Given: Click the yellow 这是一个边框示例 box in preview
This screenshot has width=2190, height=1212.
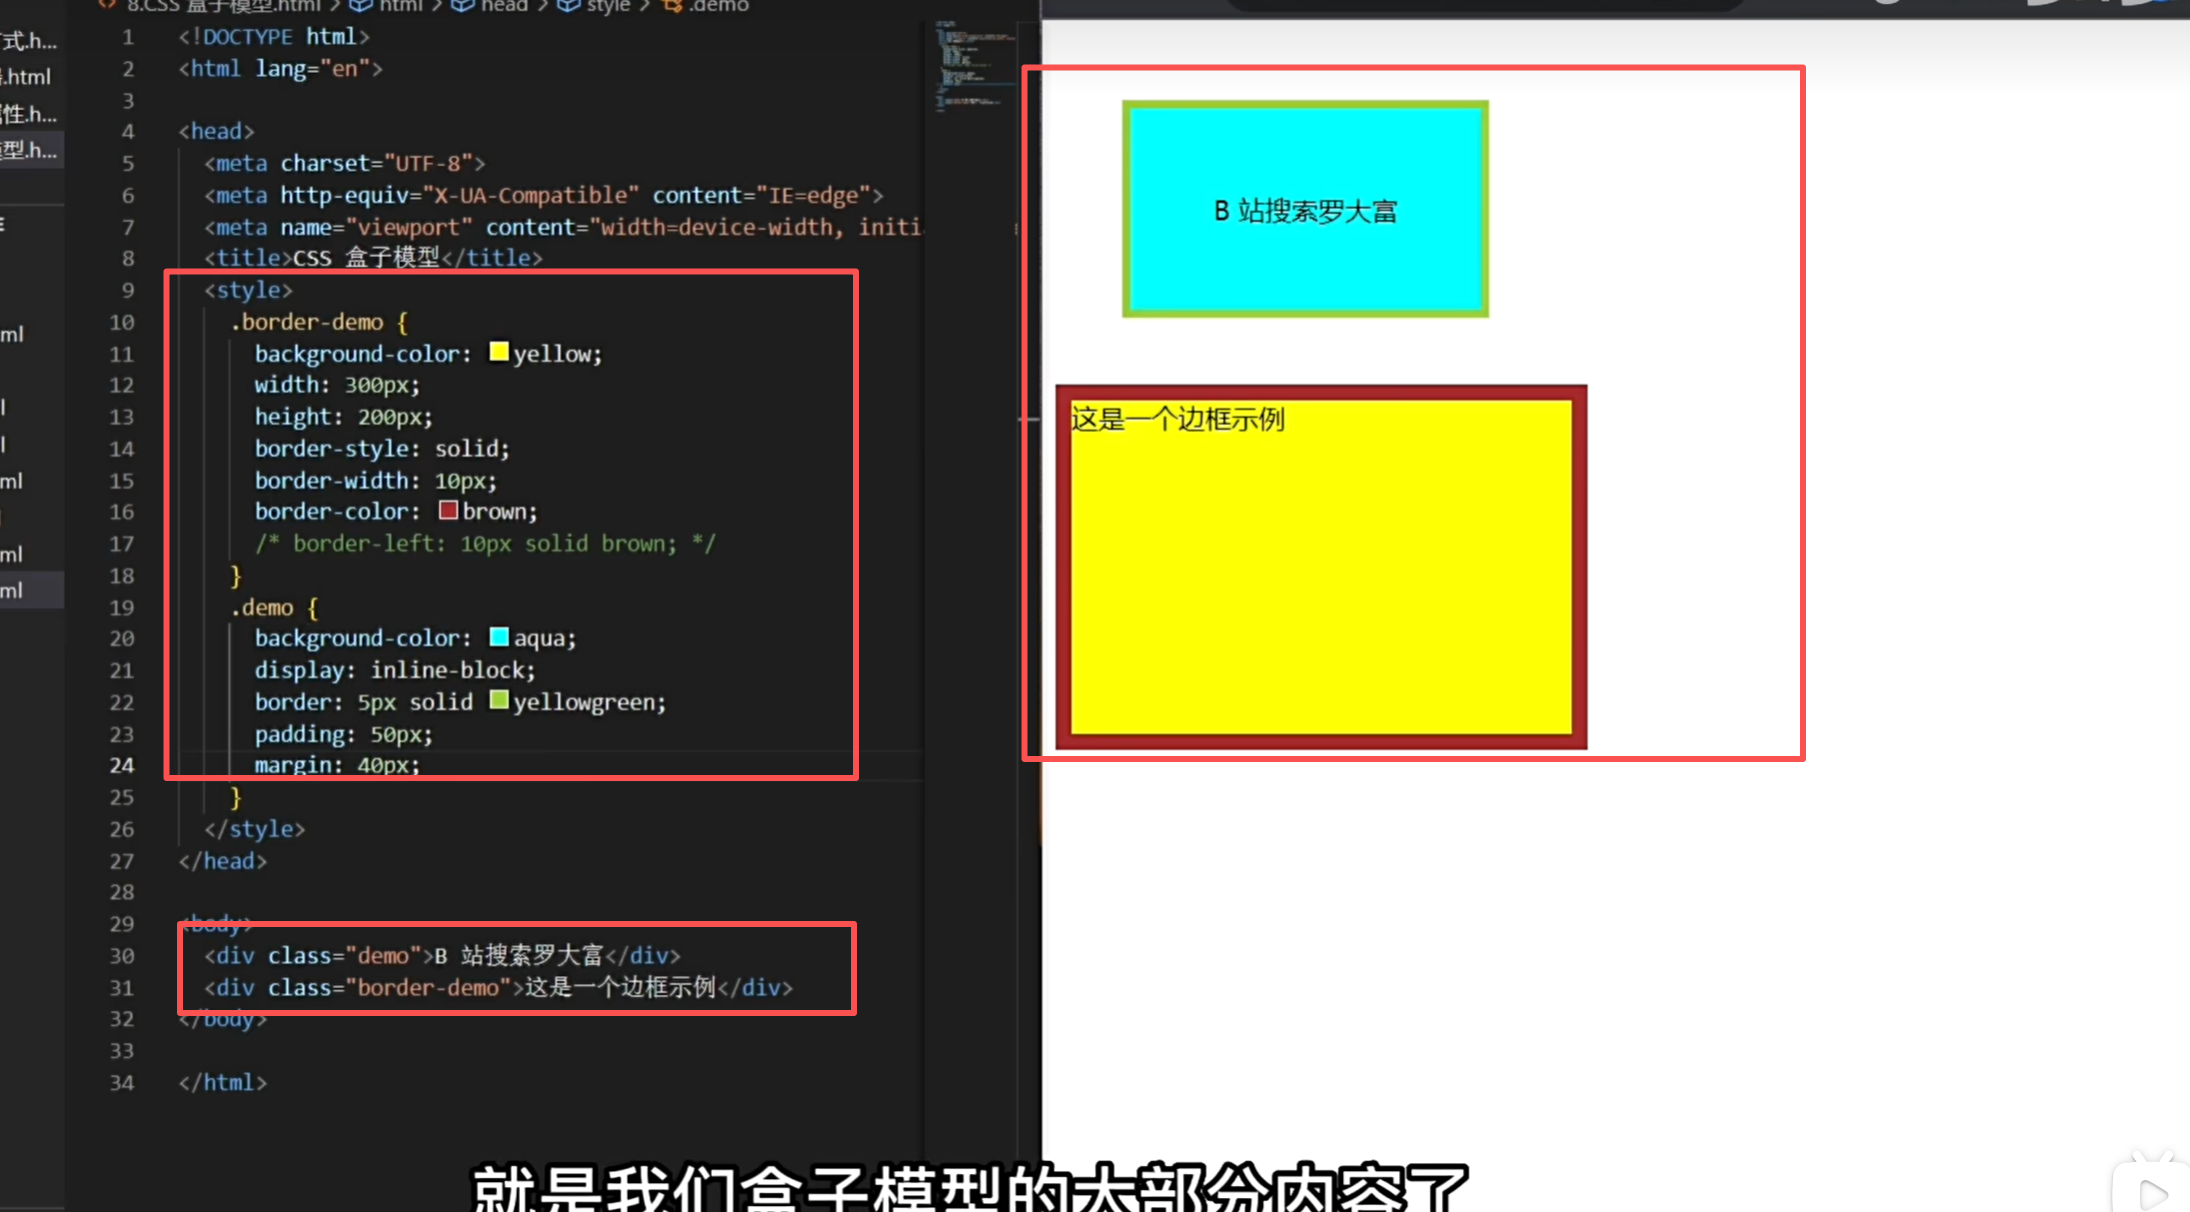Looking at the screenshot, I should click(1320, 567).
